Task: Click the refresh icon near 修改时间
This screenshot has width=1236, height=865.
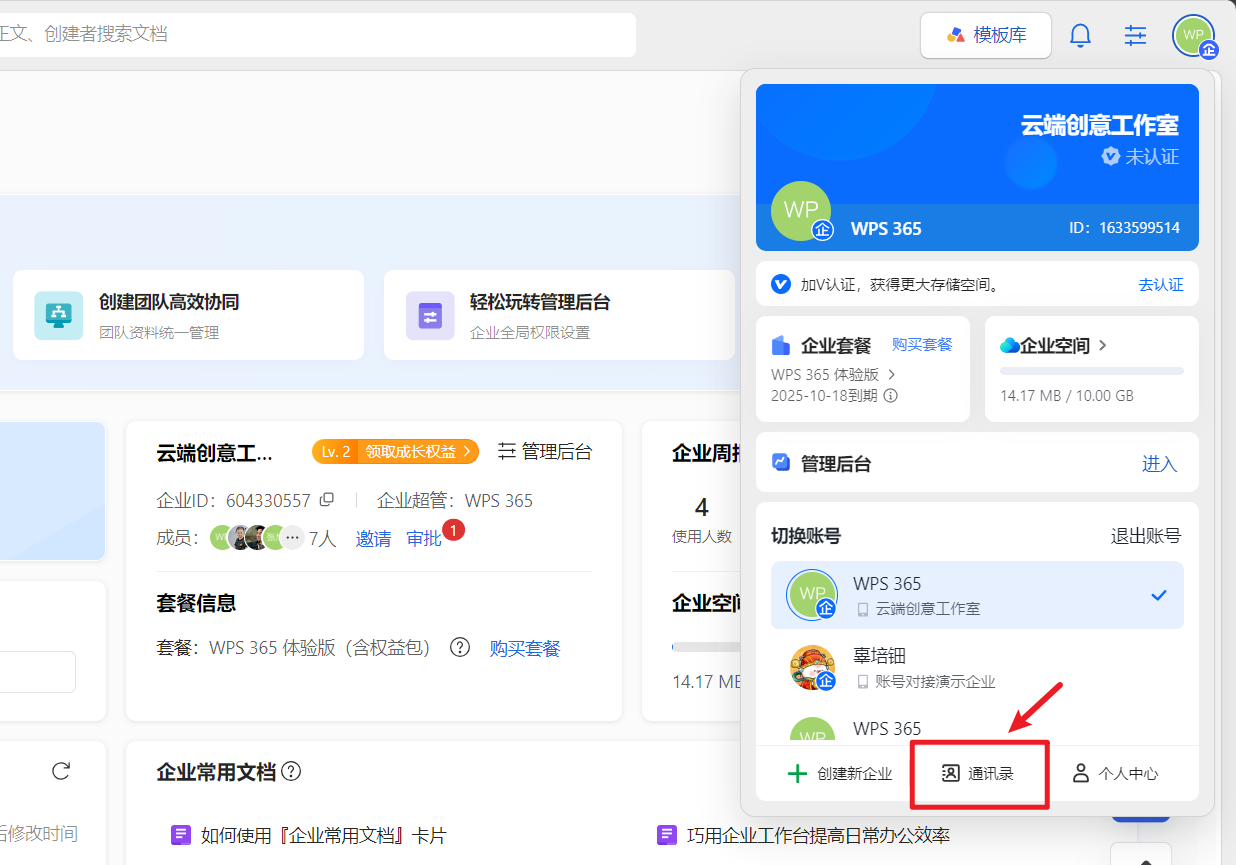Action: [61, 771]
